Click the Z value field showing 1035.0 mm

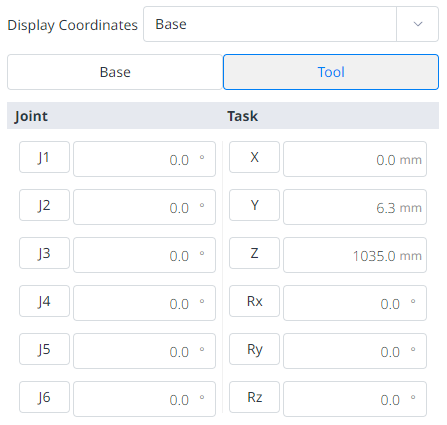tap(355, 255)
